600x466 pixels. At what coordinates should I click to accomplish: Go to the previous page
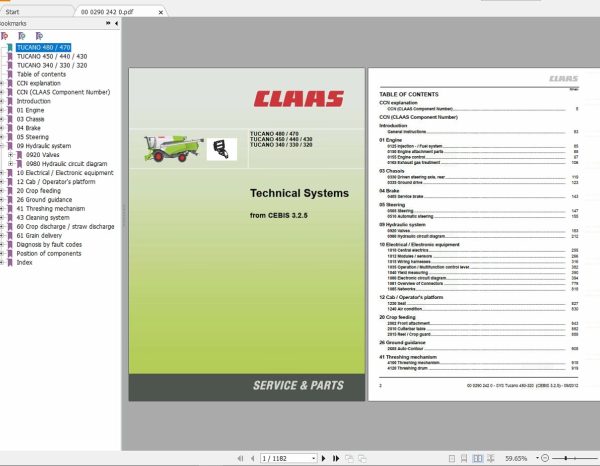[x=253, y=458]
